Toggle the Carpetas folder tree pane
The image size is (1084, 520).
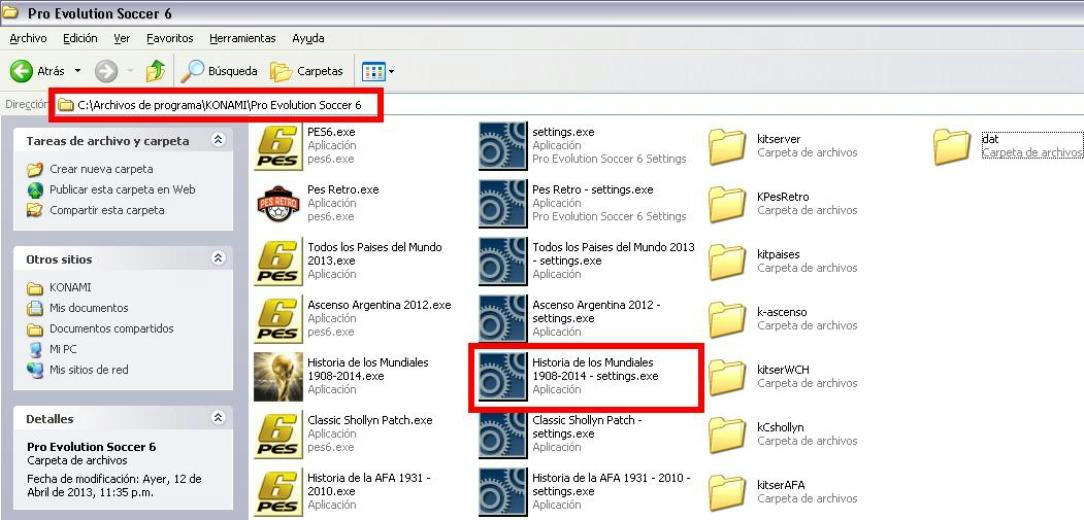tap(307, 71)
